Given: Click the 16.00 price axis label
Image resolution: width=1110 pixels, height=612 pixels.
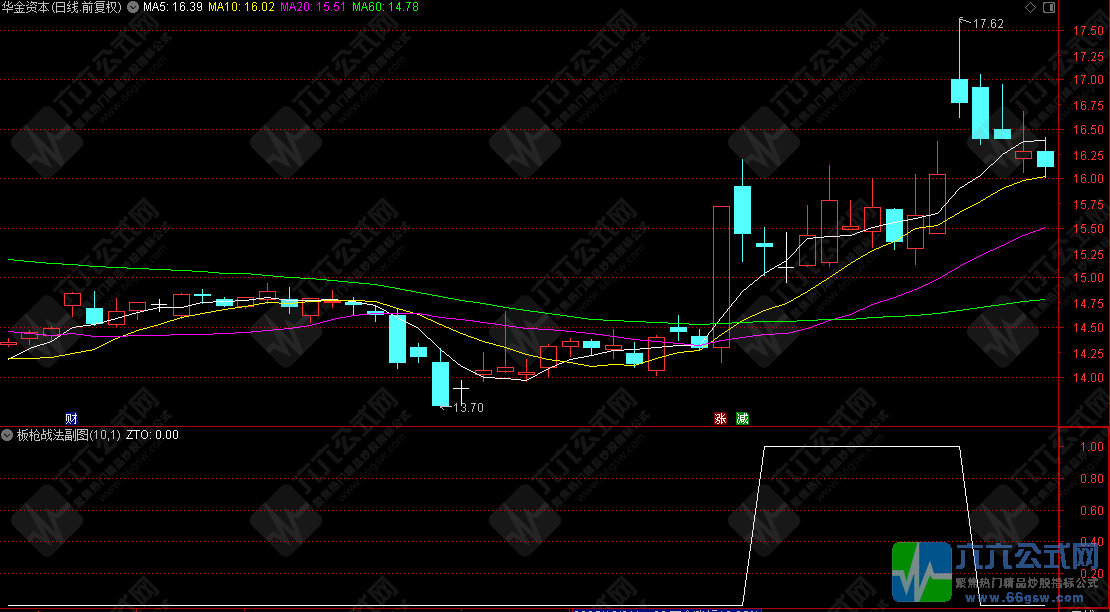Looking at the screenshot, I should click(x=1089, y=179).
